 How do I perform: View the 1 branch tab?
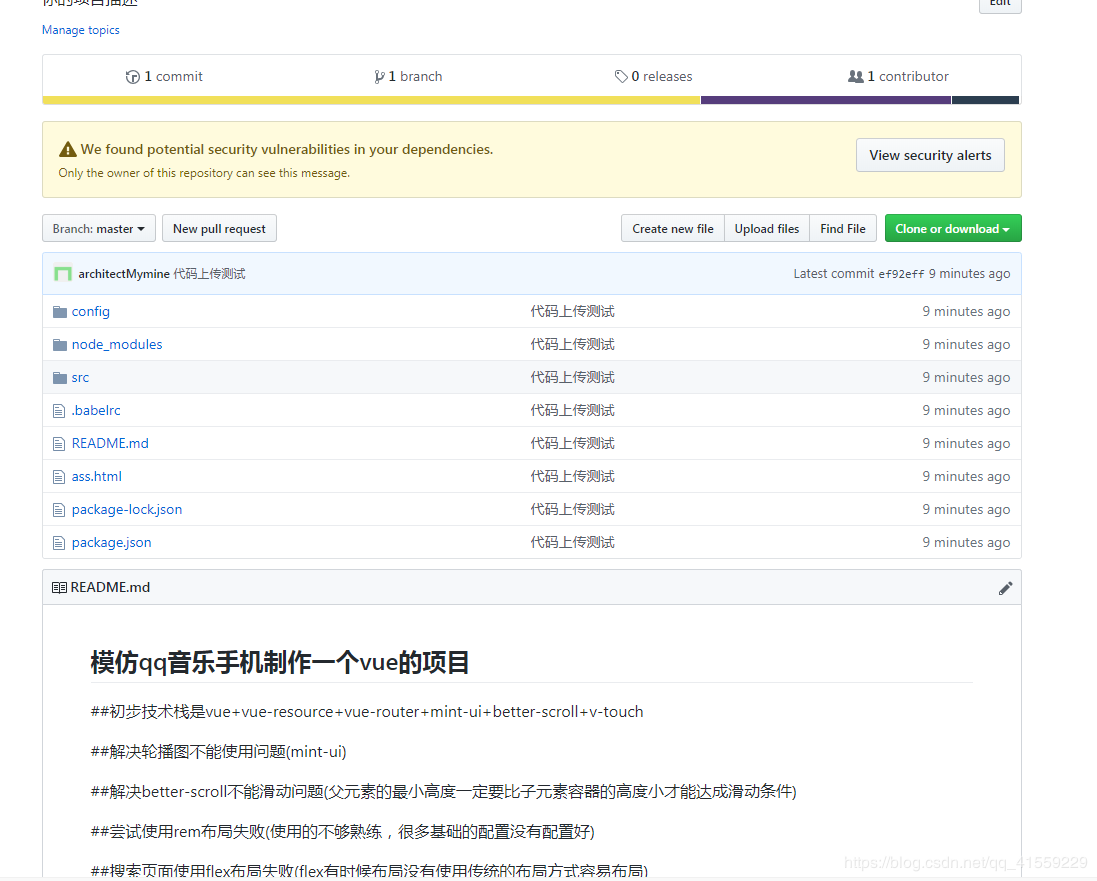coord(408,77)
